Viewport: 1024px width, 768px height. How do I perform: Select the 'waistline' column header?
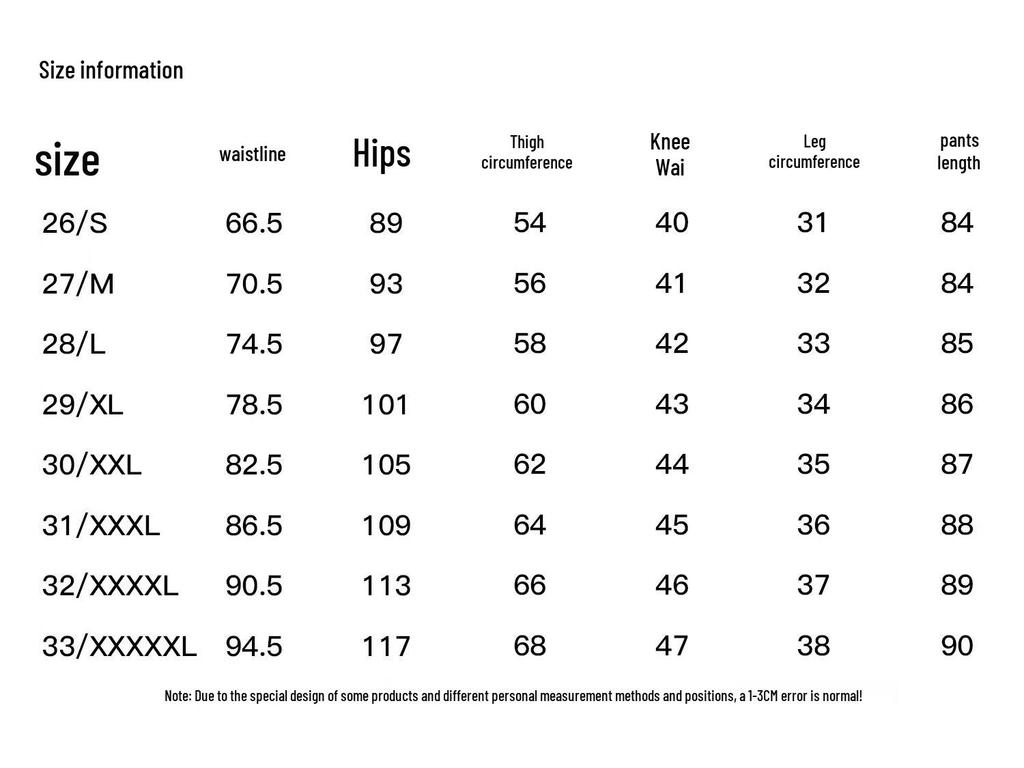pos(252,154)
